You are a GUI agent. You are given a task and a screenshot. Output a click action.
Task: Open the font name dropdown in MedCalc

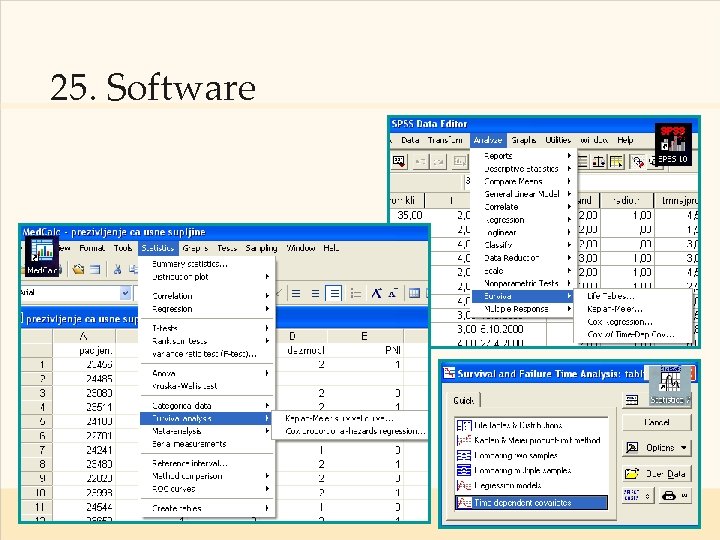coord(125,293)
